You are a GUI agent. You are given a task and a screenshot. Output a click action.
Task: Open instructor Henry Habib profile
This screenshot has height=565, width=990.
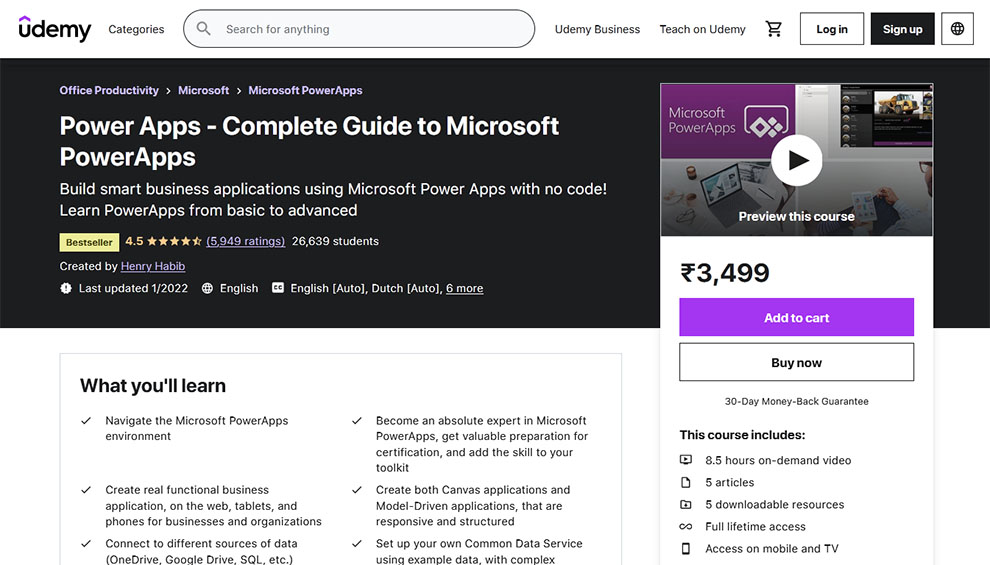point(153,266)
